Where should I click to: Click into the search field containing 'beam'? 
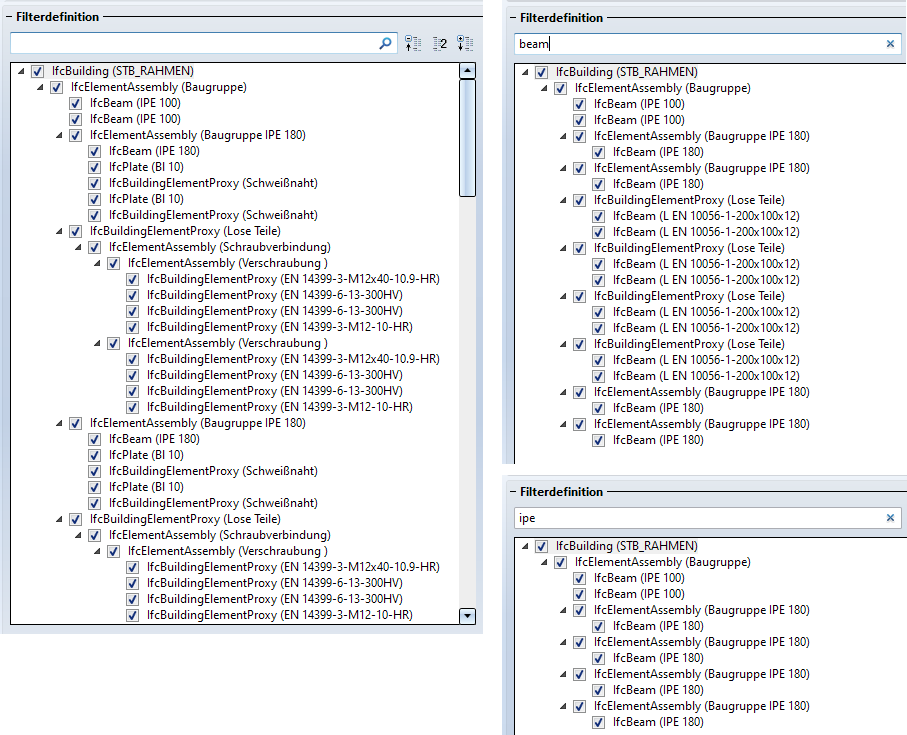(700, 44)
